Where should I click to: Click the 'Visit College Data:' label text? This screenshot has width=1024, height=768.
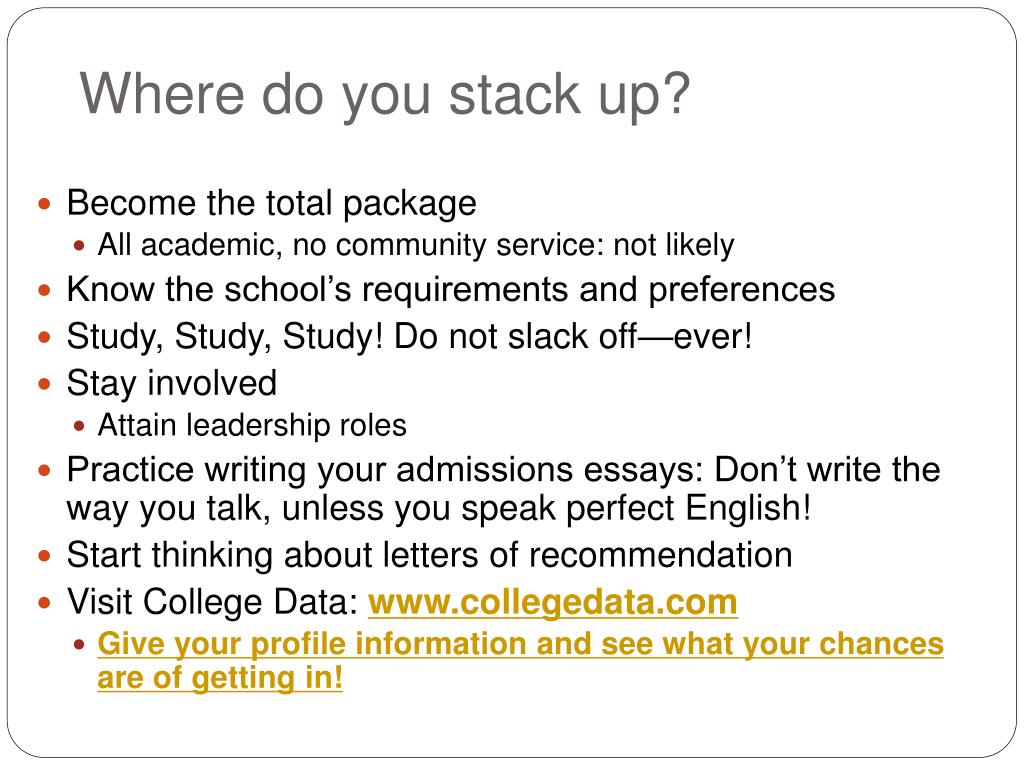click(213, 602)
